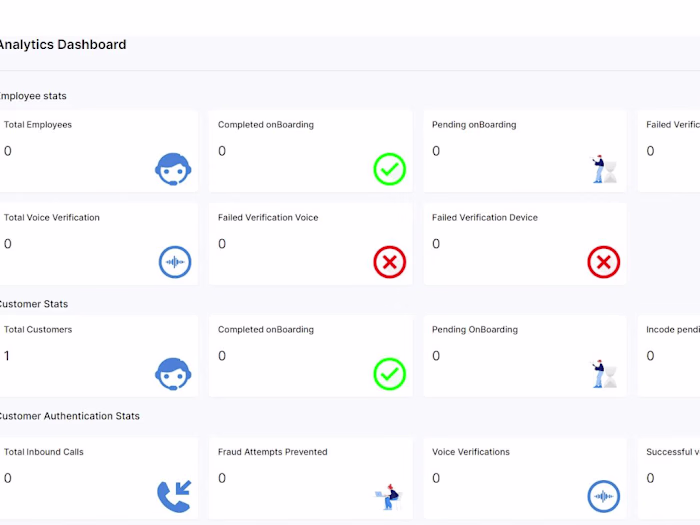700x525 pixels.
Task: Click the value 0 under Voice Verifications
Action: click(x=436, y=478)
